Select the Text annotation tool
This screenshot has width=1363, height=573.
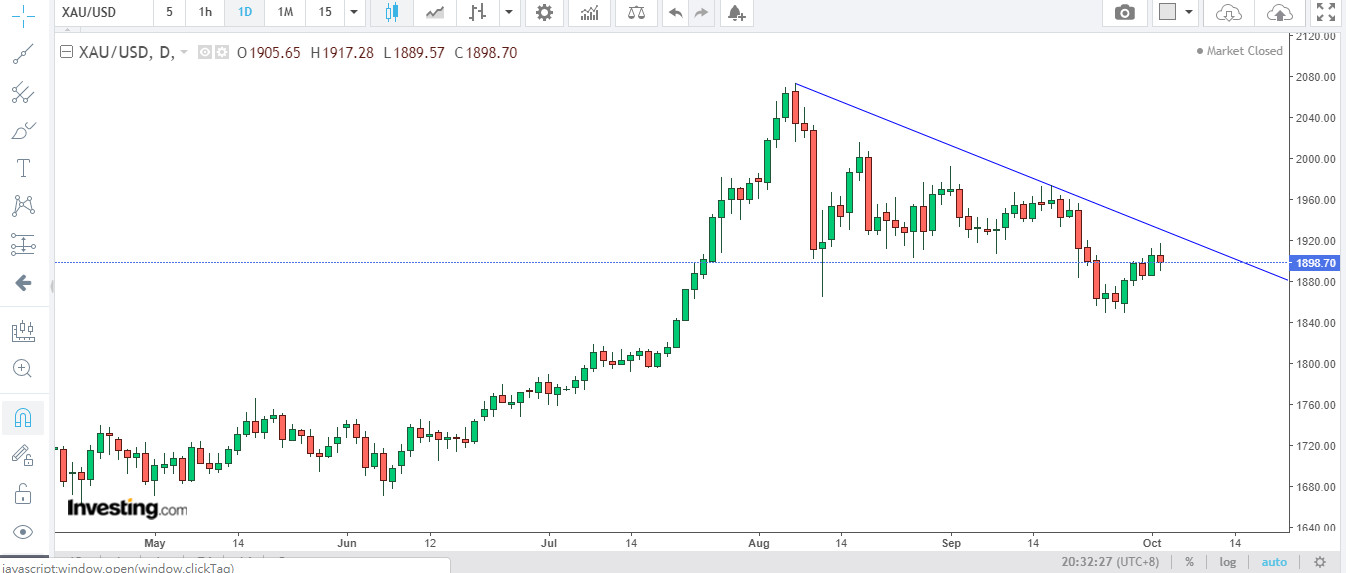(22, 168)
